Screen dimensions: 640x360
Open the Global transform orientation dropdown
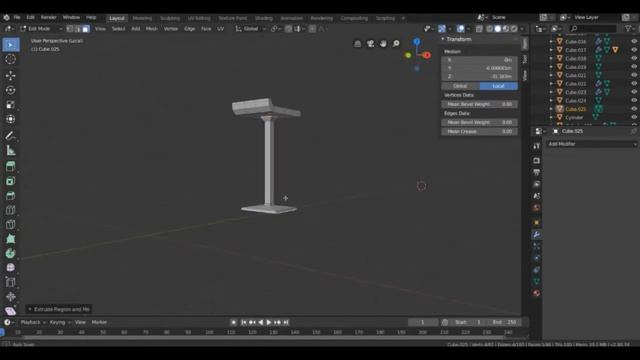250,29
